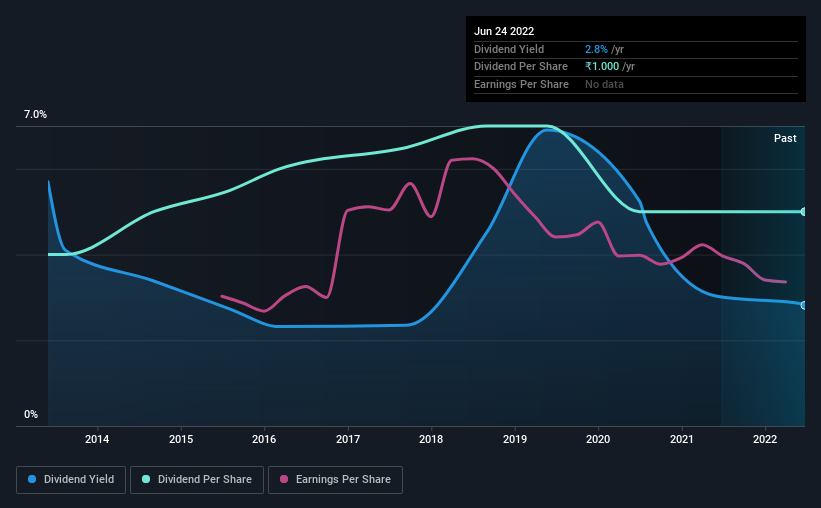Click the 2.8% dividend yield value
The width and height of the screenshot is (821, 508).
pos(596,49)
